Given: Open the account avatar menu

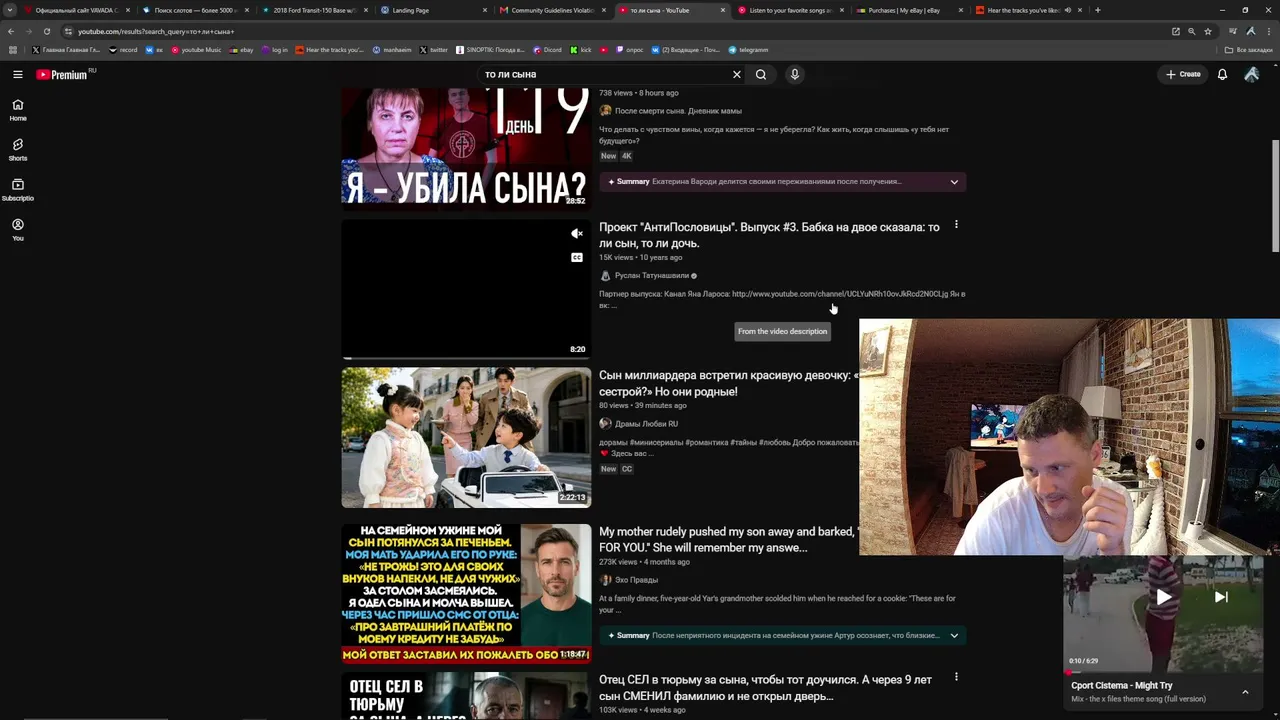Looking at the screenshot, I should (1251, 74).
